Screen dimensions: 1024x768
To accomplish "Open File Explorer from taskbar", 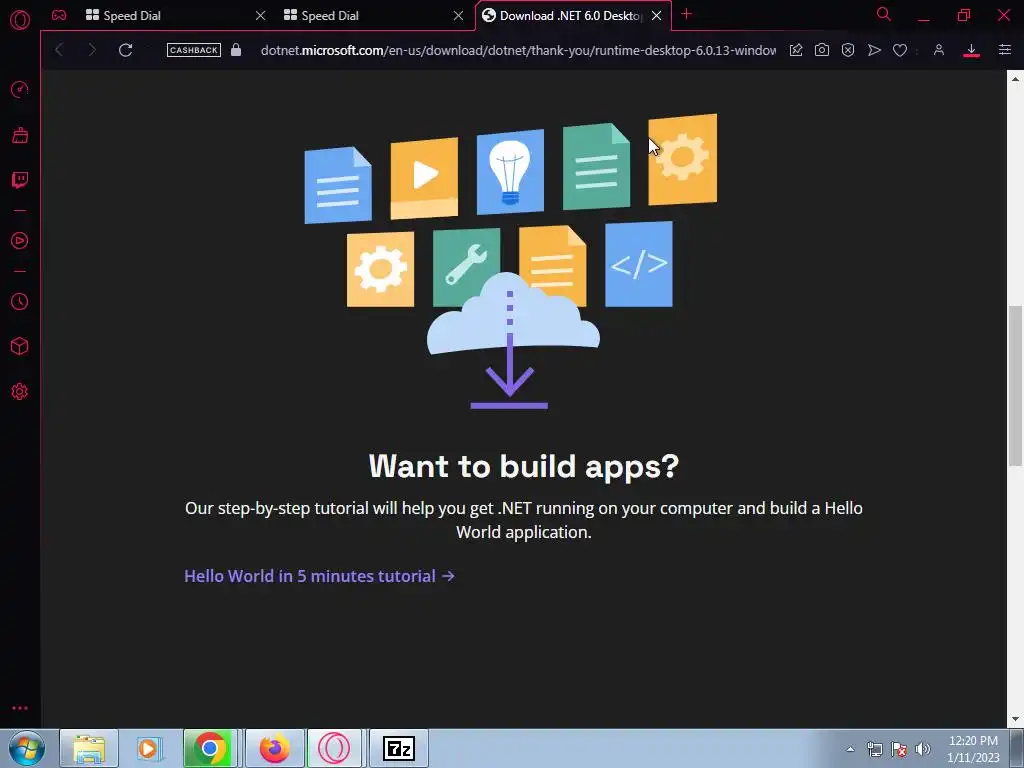I will [89, 748].
